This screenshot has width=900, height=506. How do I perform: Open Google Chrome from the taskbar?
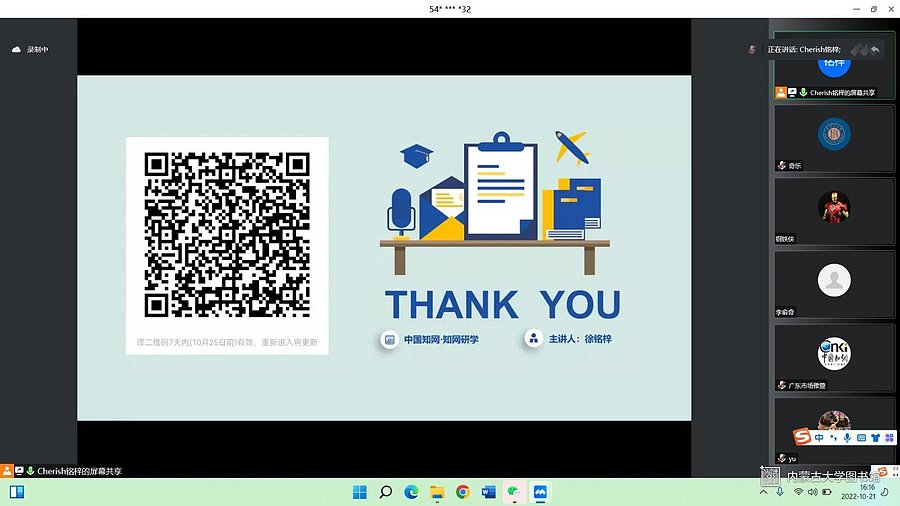463,492
